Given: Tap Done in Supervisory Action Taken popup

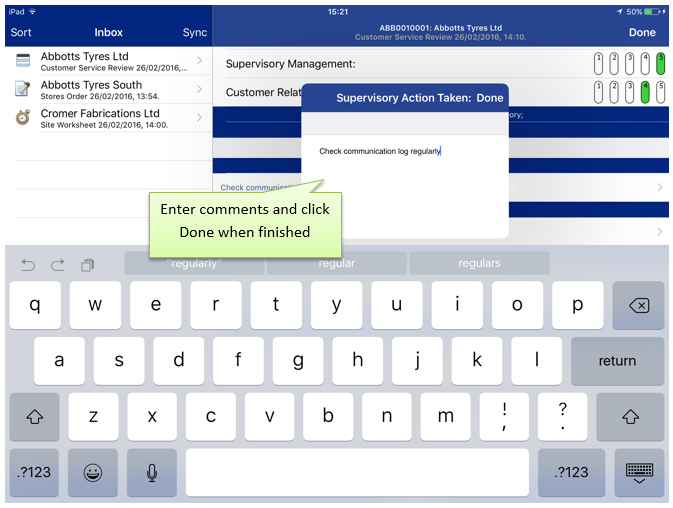Looking at the screenshot, I should (490, 98).
